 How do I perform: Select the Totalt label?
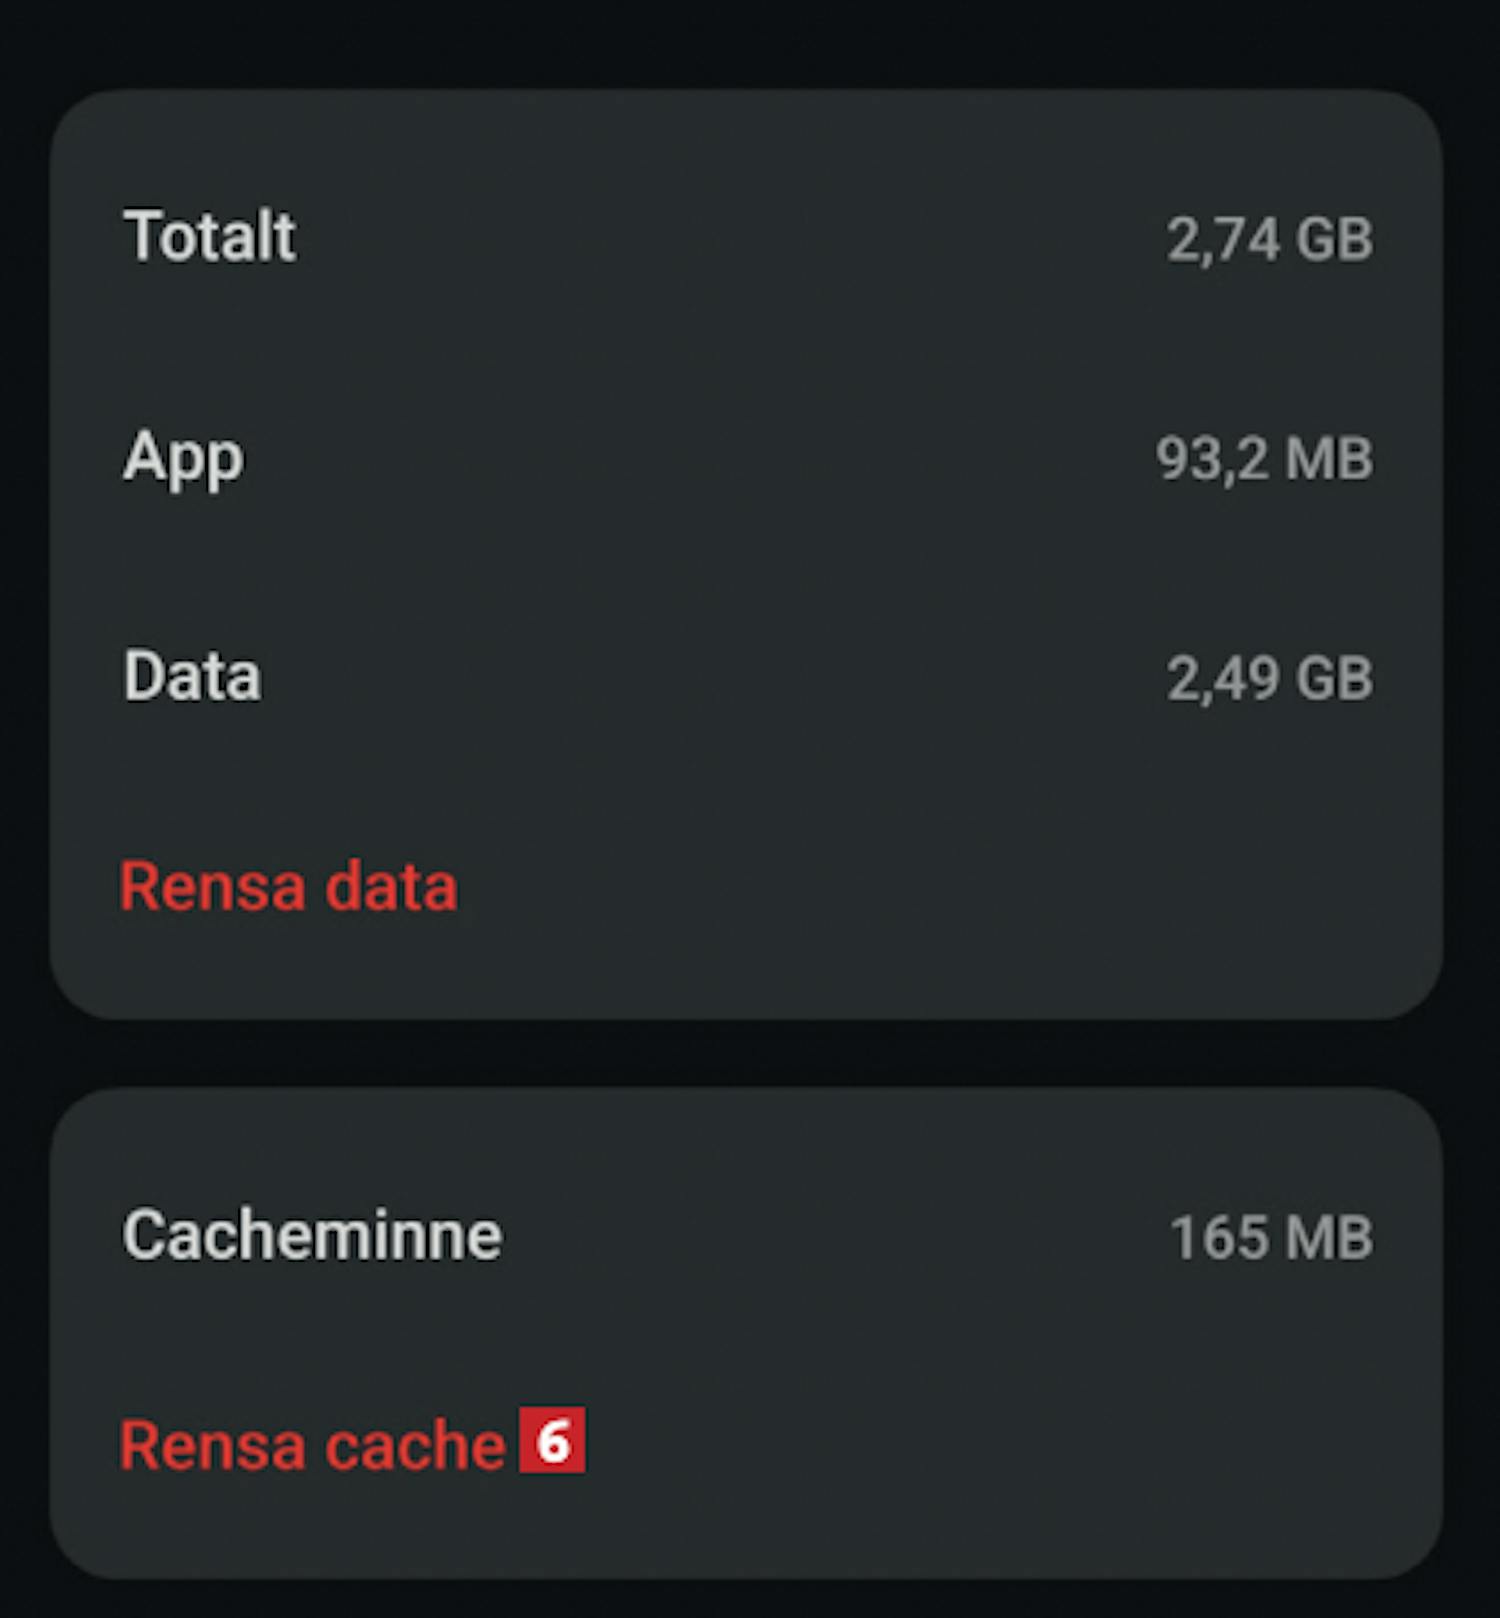pos(209,236)
